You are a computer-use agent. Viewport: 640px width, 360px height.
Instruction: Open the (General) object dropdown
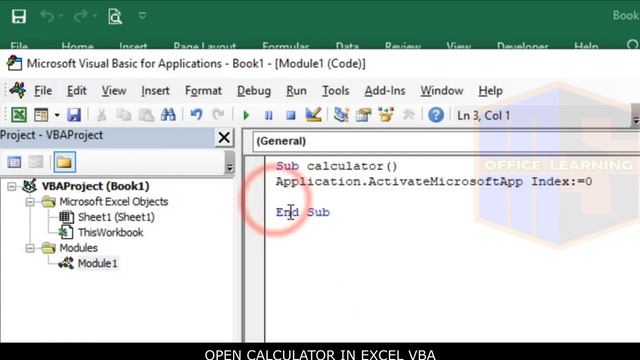pyautogui.click(x=446, y=141)
